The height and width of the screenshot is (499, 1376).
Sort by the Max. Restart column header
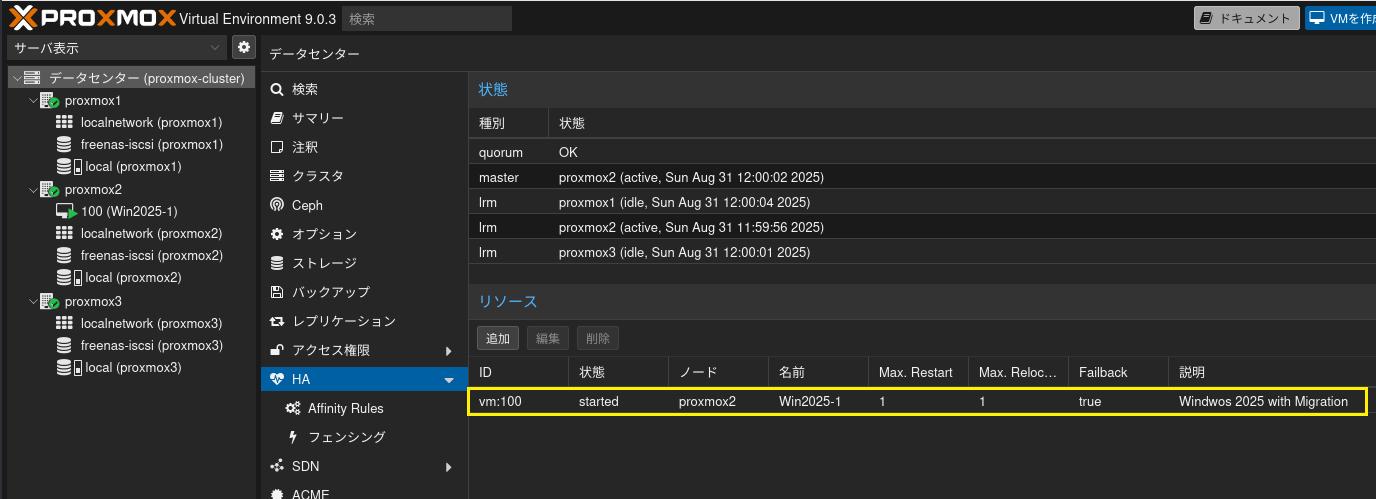point(918,372)
